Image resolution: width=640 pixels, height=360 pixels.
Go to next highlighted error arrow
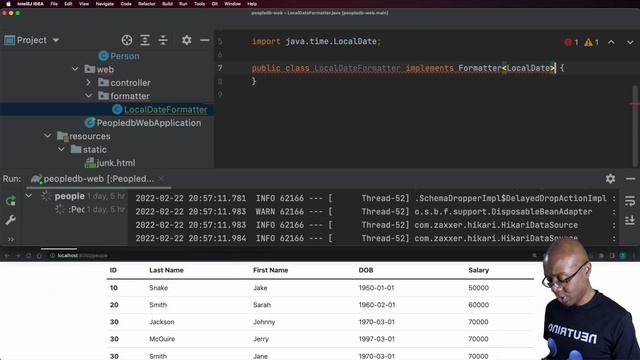point(630,42)
